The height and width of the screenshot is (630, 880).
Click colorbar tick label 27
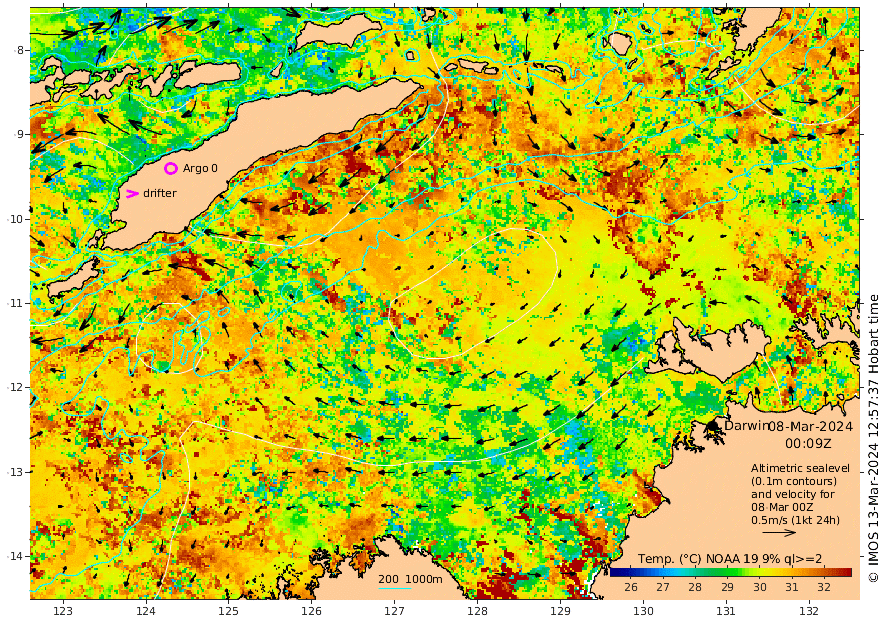pos(663,587)
